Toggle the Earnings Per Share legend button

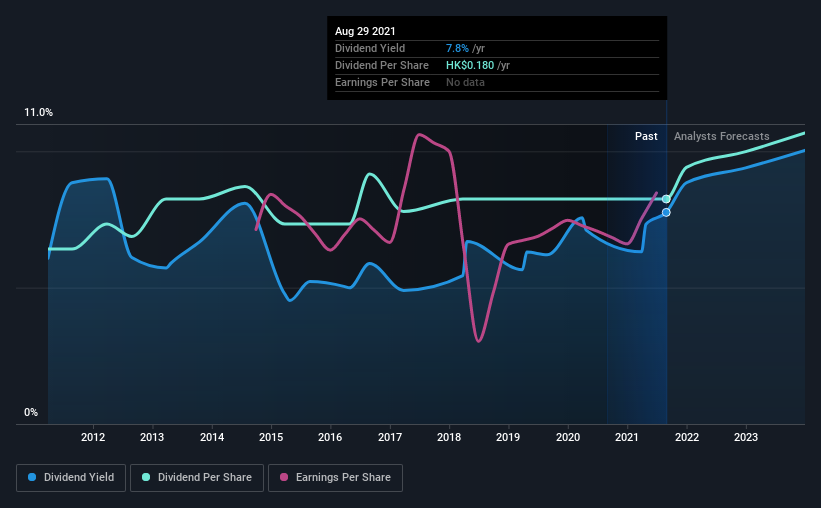coord(335,478)
